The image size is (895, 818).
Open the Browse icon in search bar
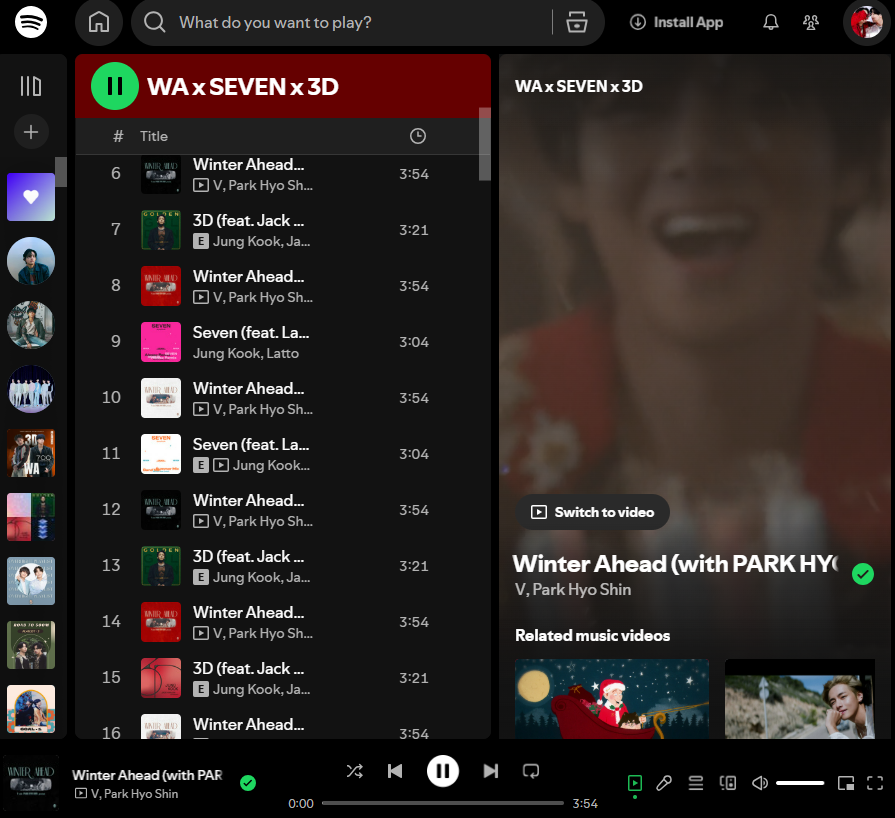coord(576,22)
